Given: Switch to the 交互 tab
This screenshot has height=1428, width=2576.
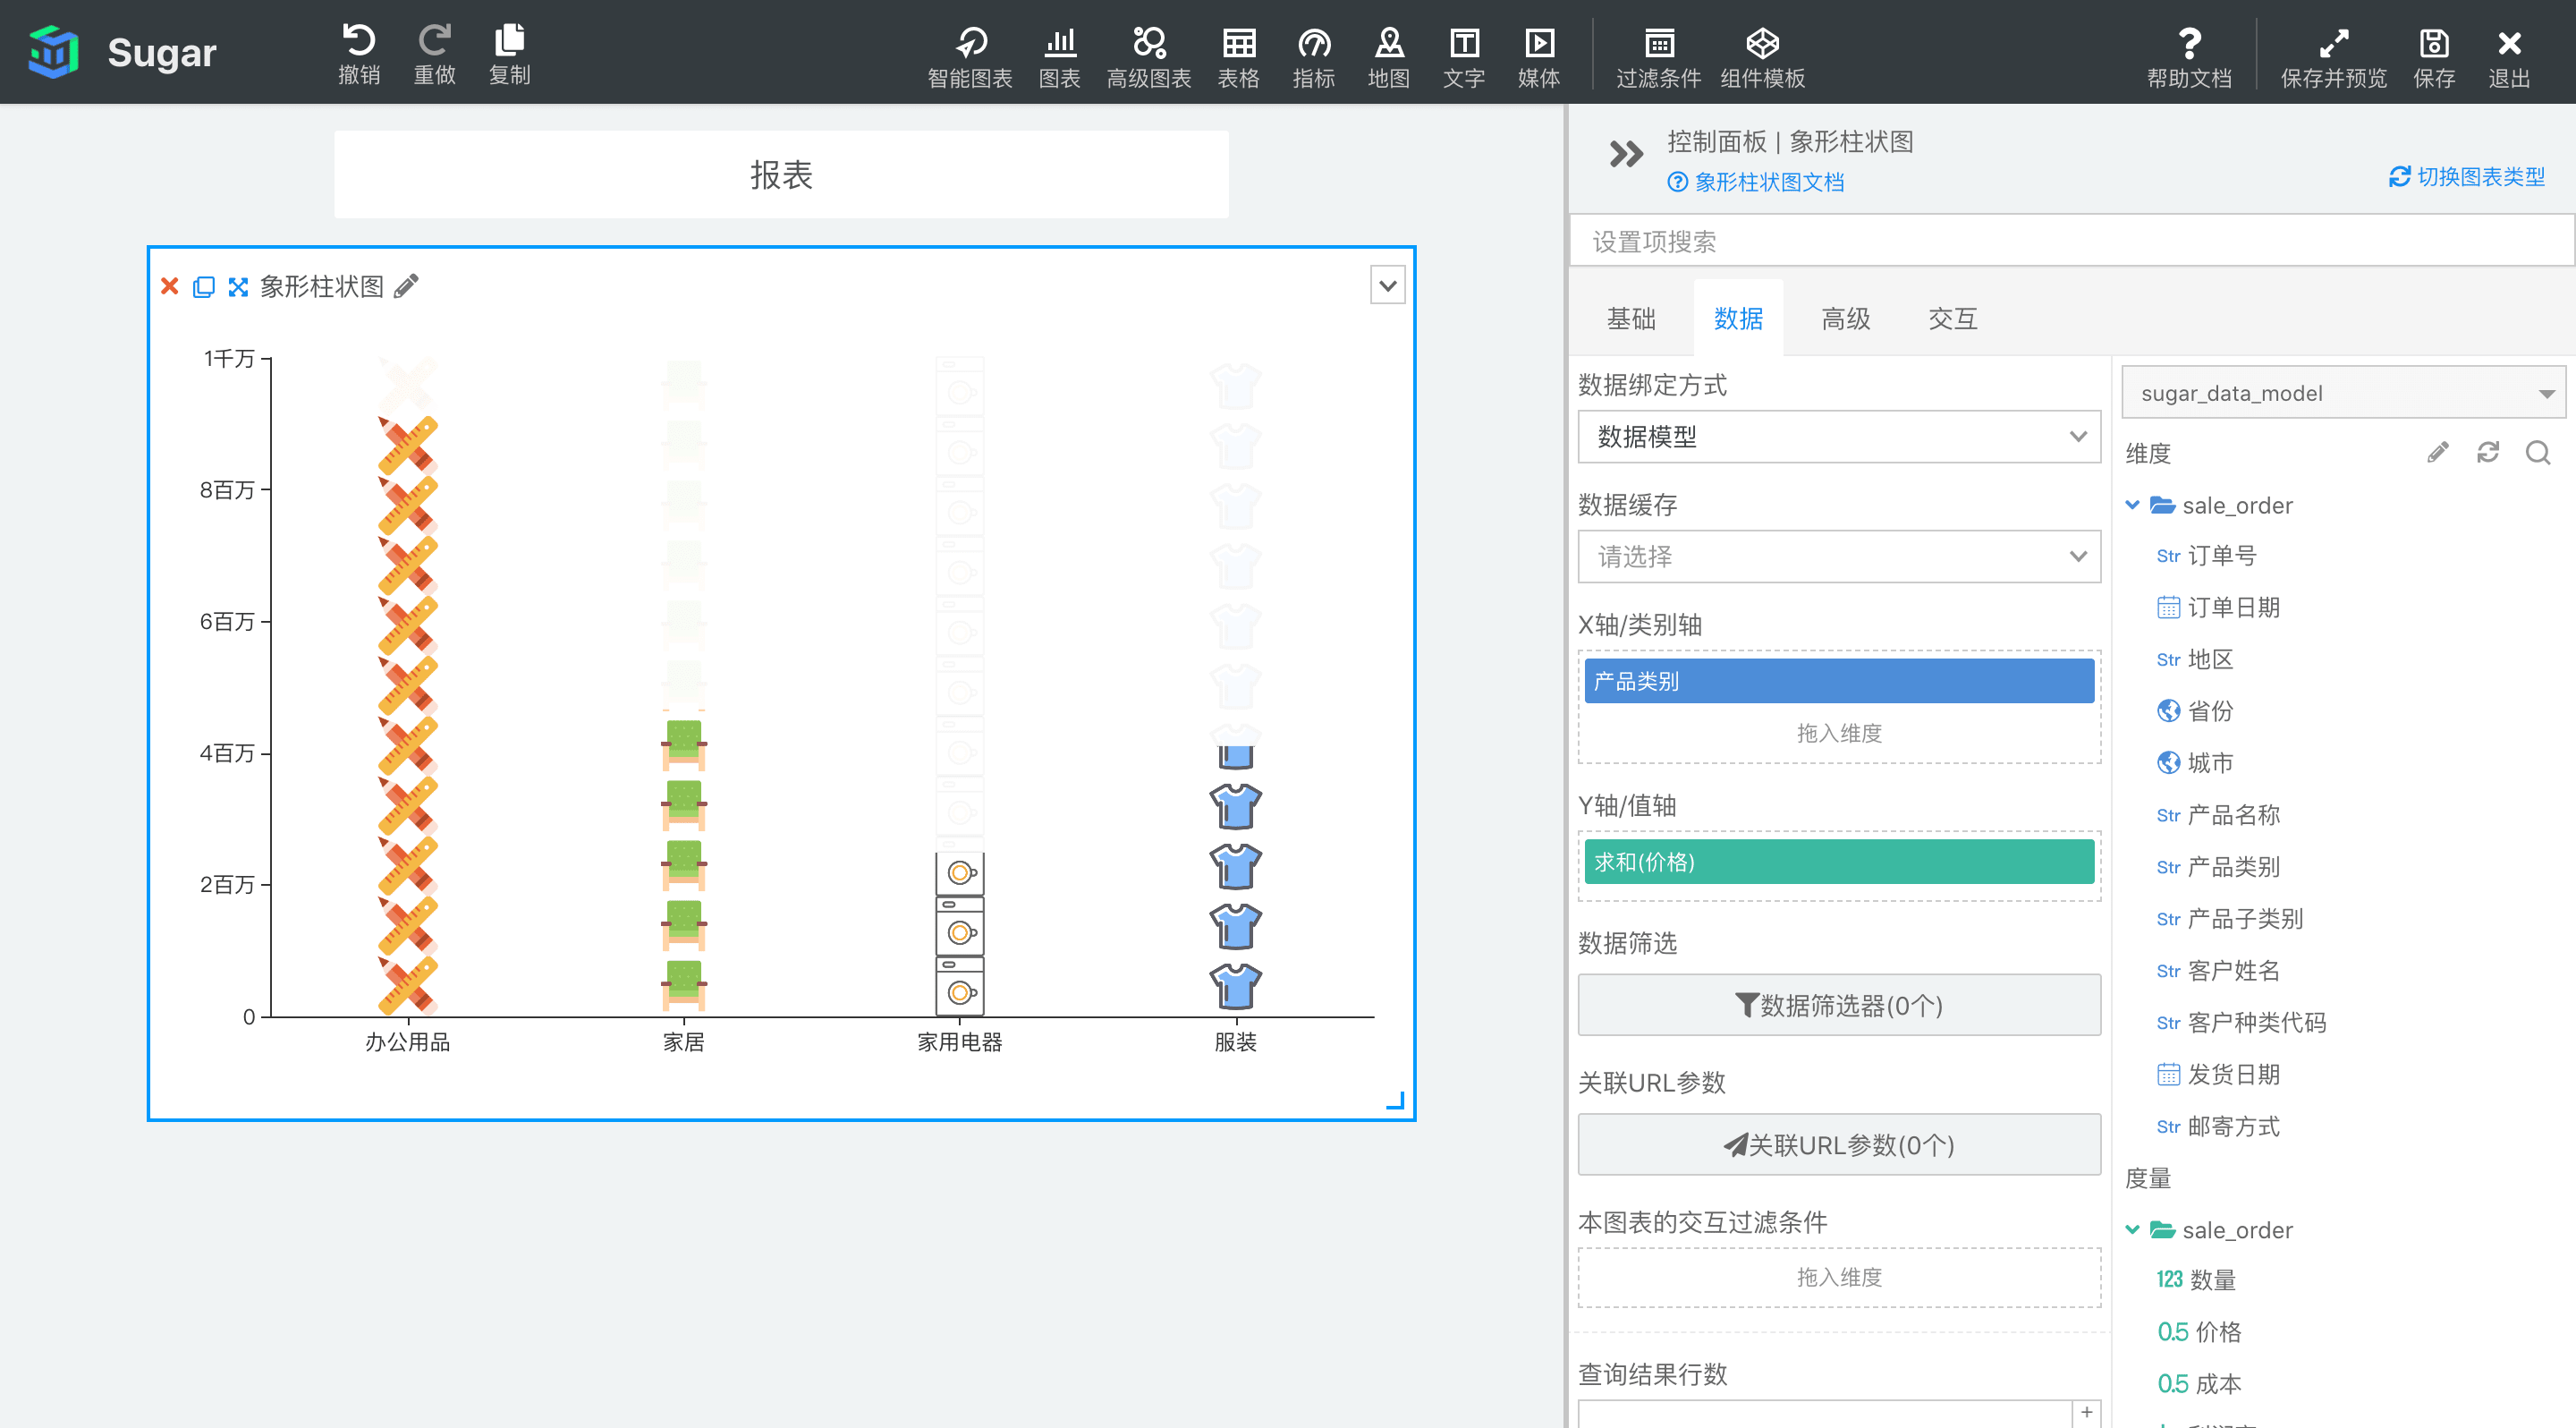Looking at the screenshot, I should click(x=1953, y=319).
